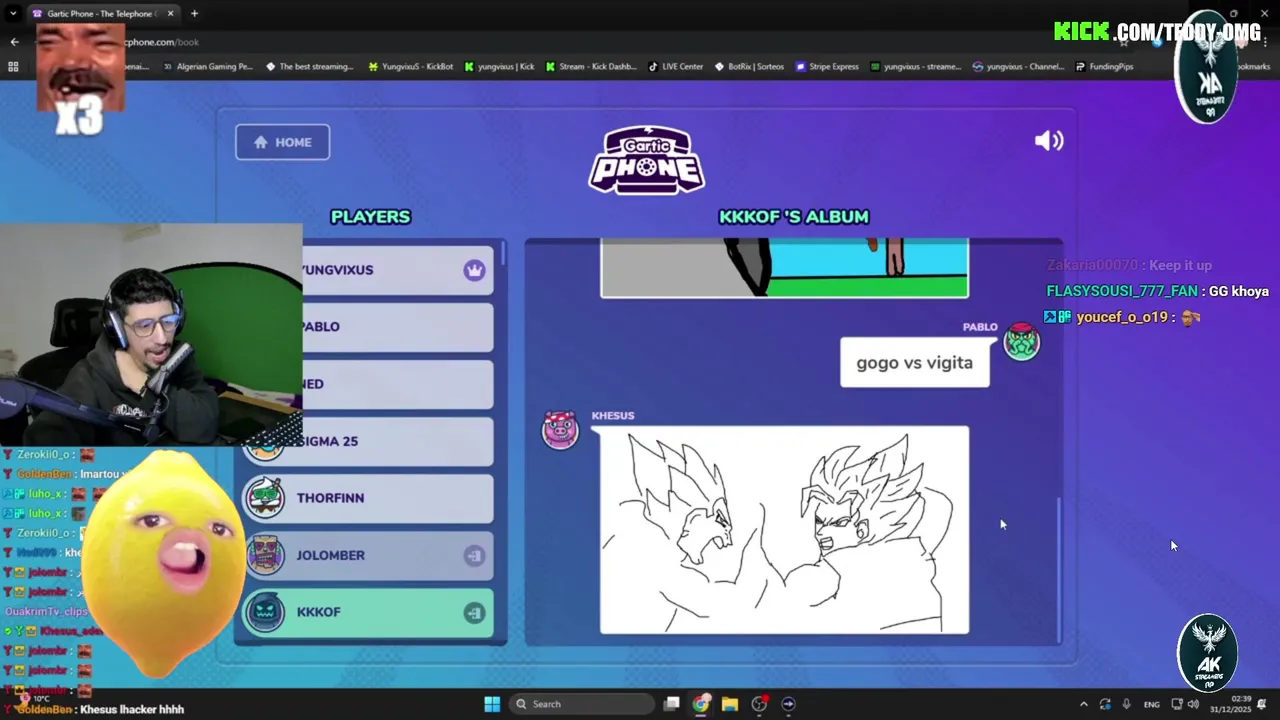Open the notifications bell icon

[x=1262, y=704]
